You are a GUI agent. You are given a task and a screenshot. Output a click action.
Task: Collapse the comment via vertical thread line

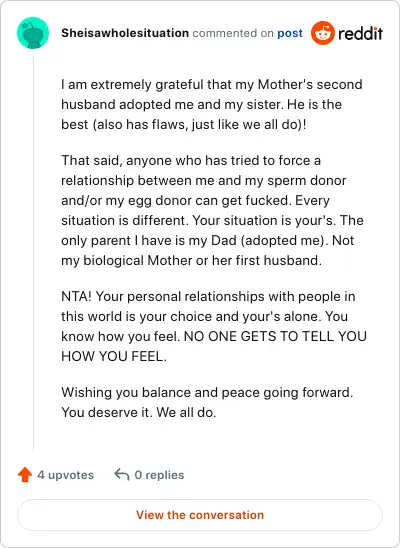coord(34,251)
